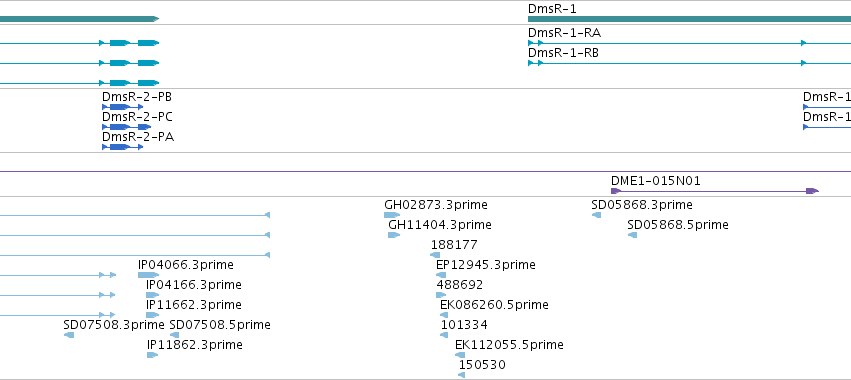
Task: Click the DmsR-2-PB protein glyph
Action: tap(123, 107)
